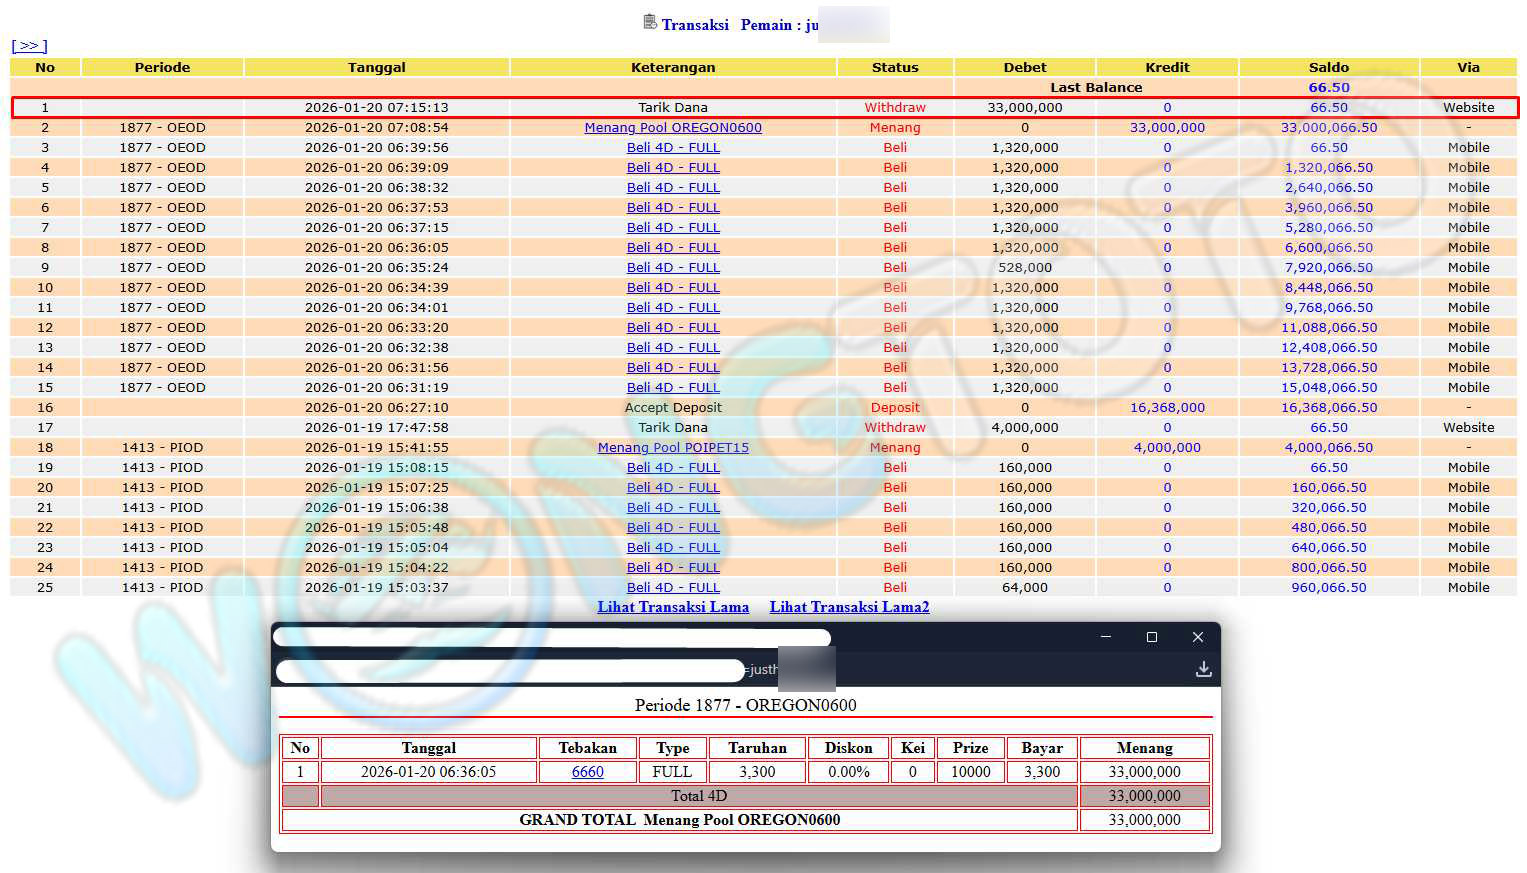Minimize the popup window
Image resolution: width=1527 pixels, height=873 pixels.
pos(1106,637)
